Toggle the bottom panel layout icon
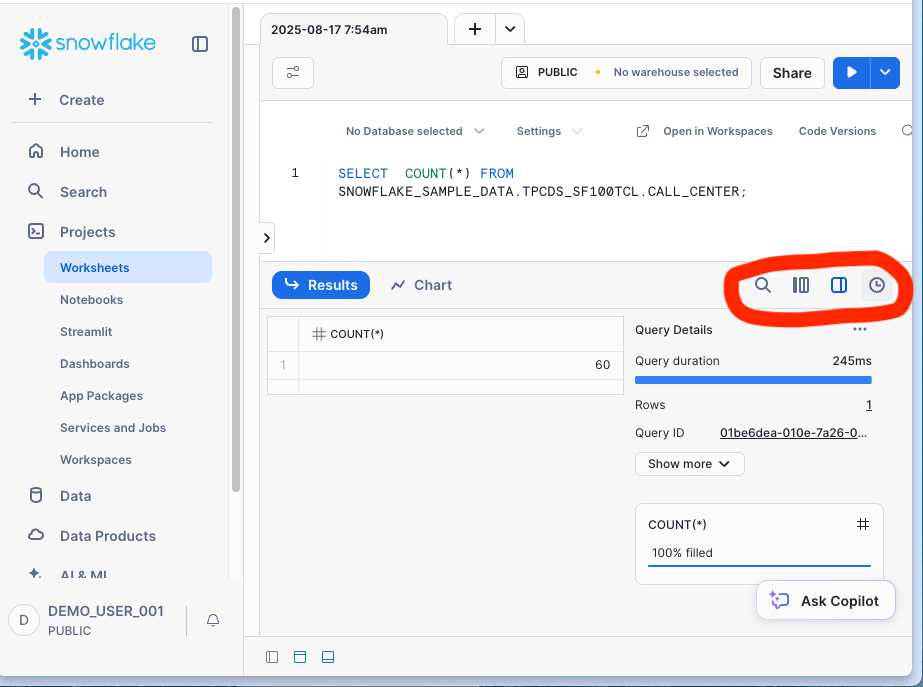 pyautogui.click(x=328, y=657)
